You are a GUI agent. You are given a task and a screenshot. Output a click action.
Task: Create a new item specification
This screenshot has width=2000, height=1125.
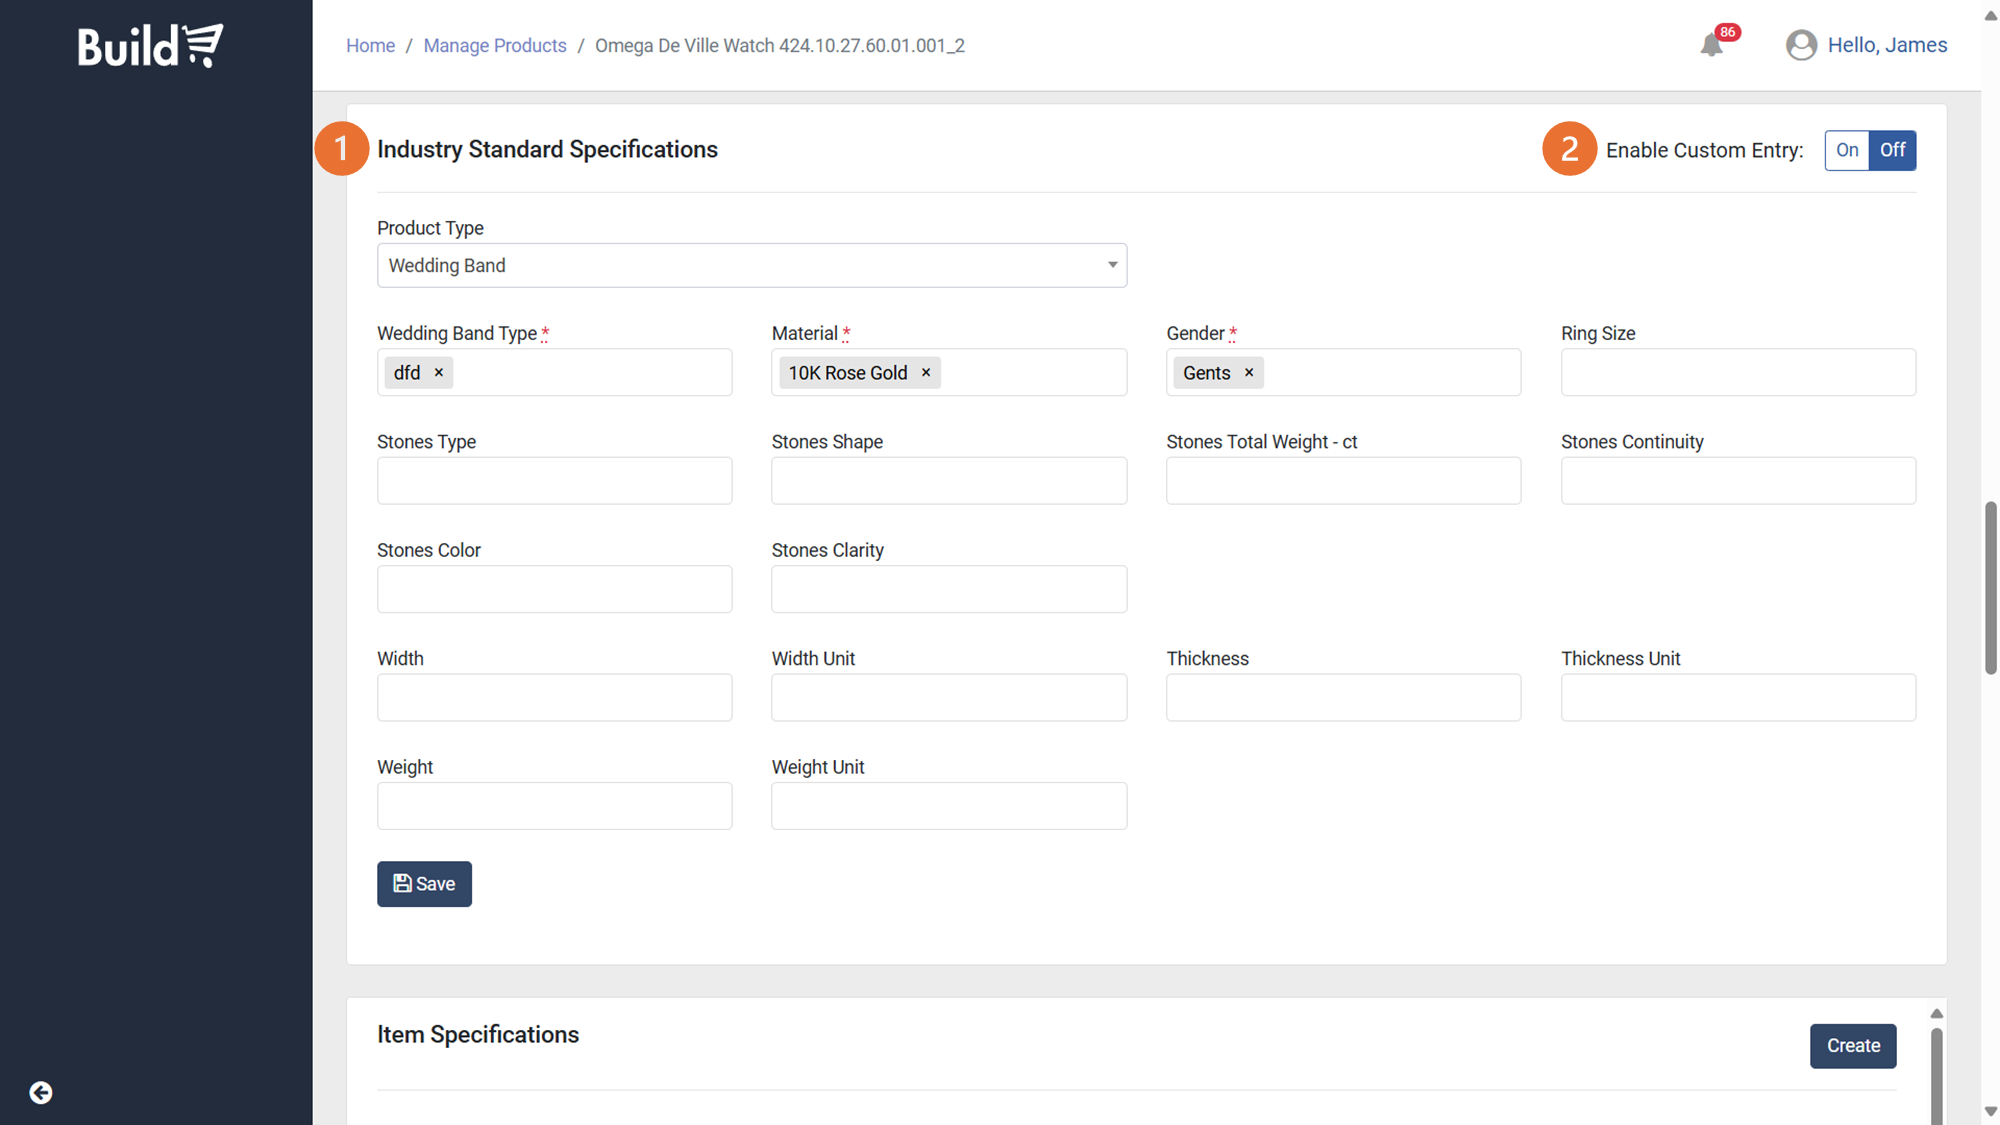click(1852, 1046)
